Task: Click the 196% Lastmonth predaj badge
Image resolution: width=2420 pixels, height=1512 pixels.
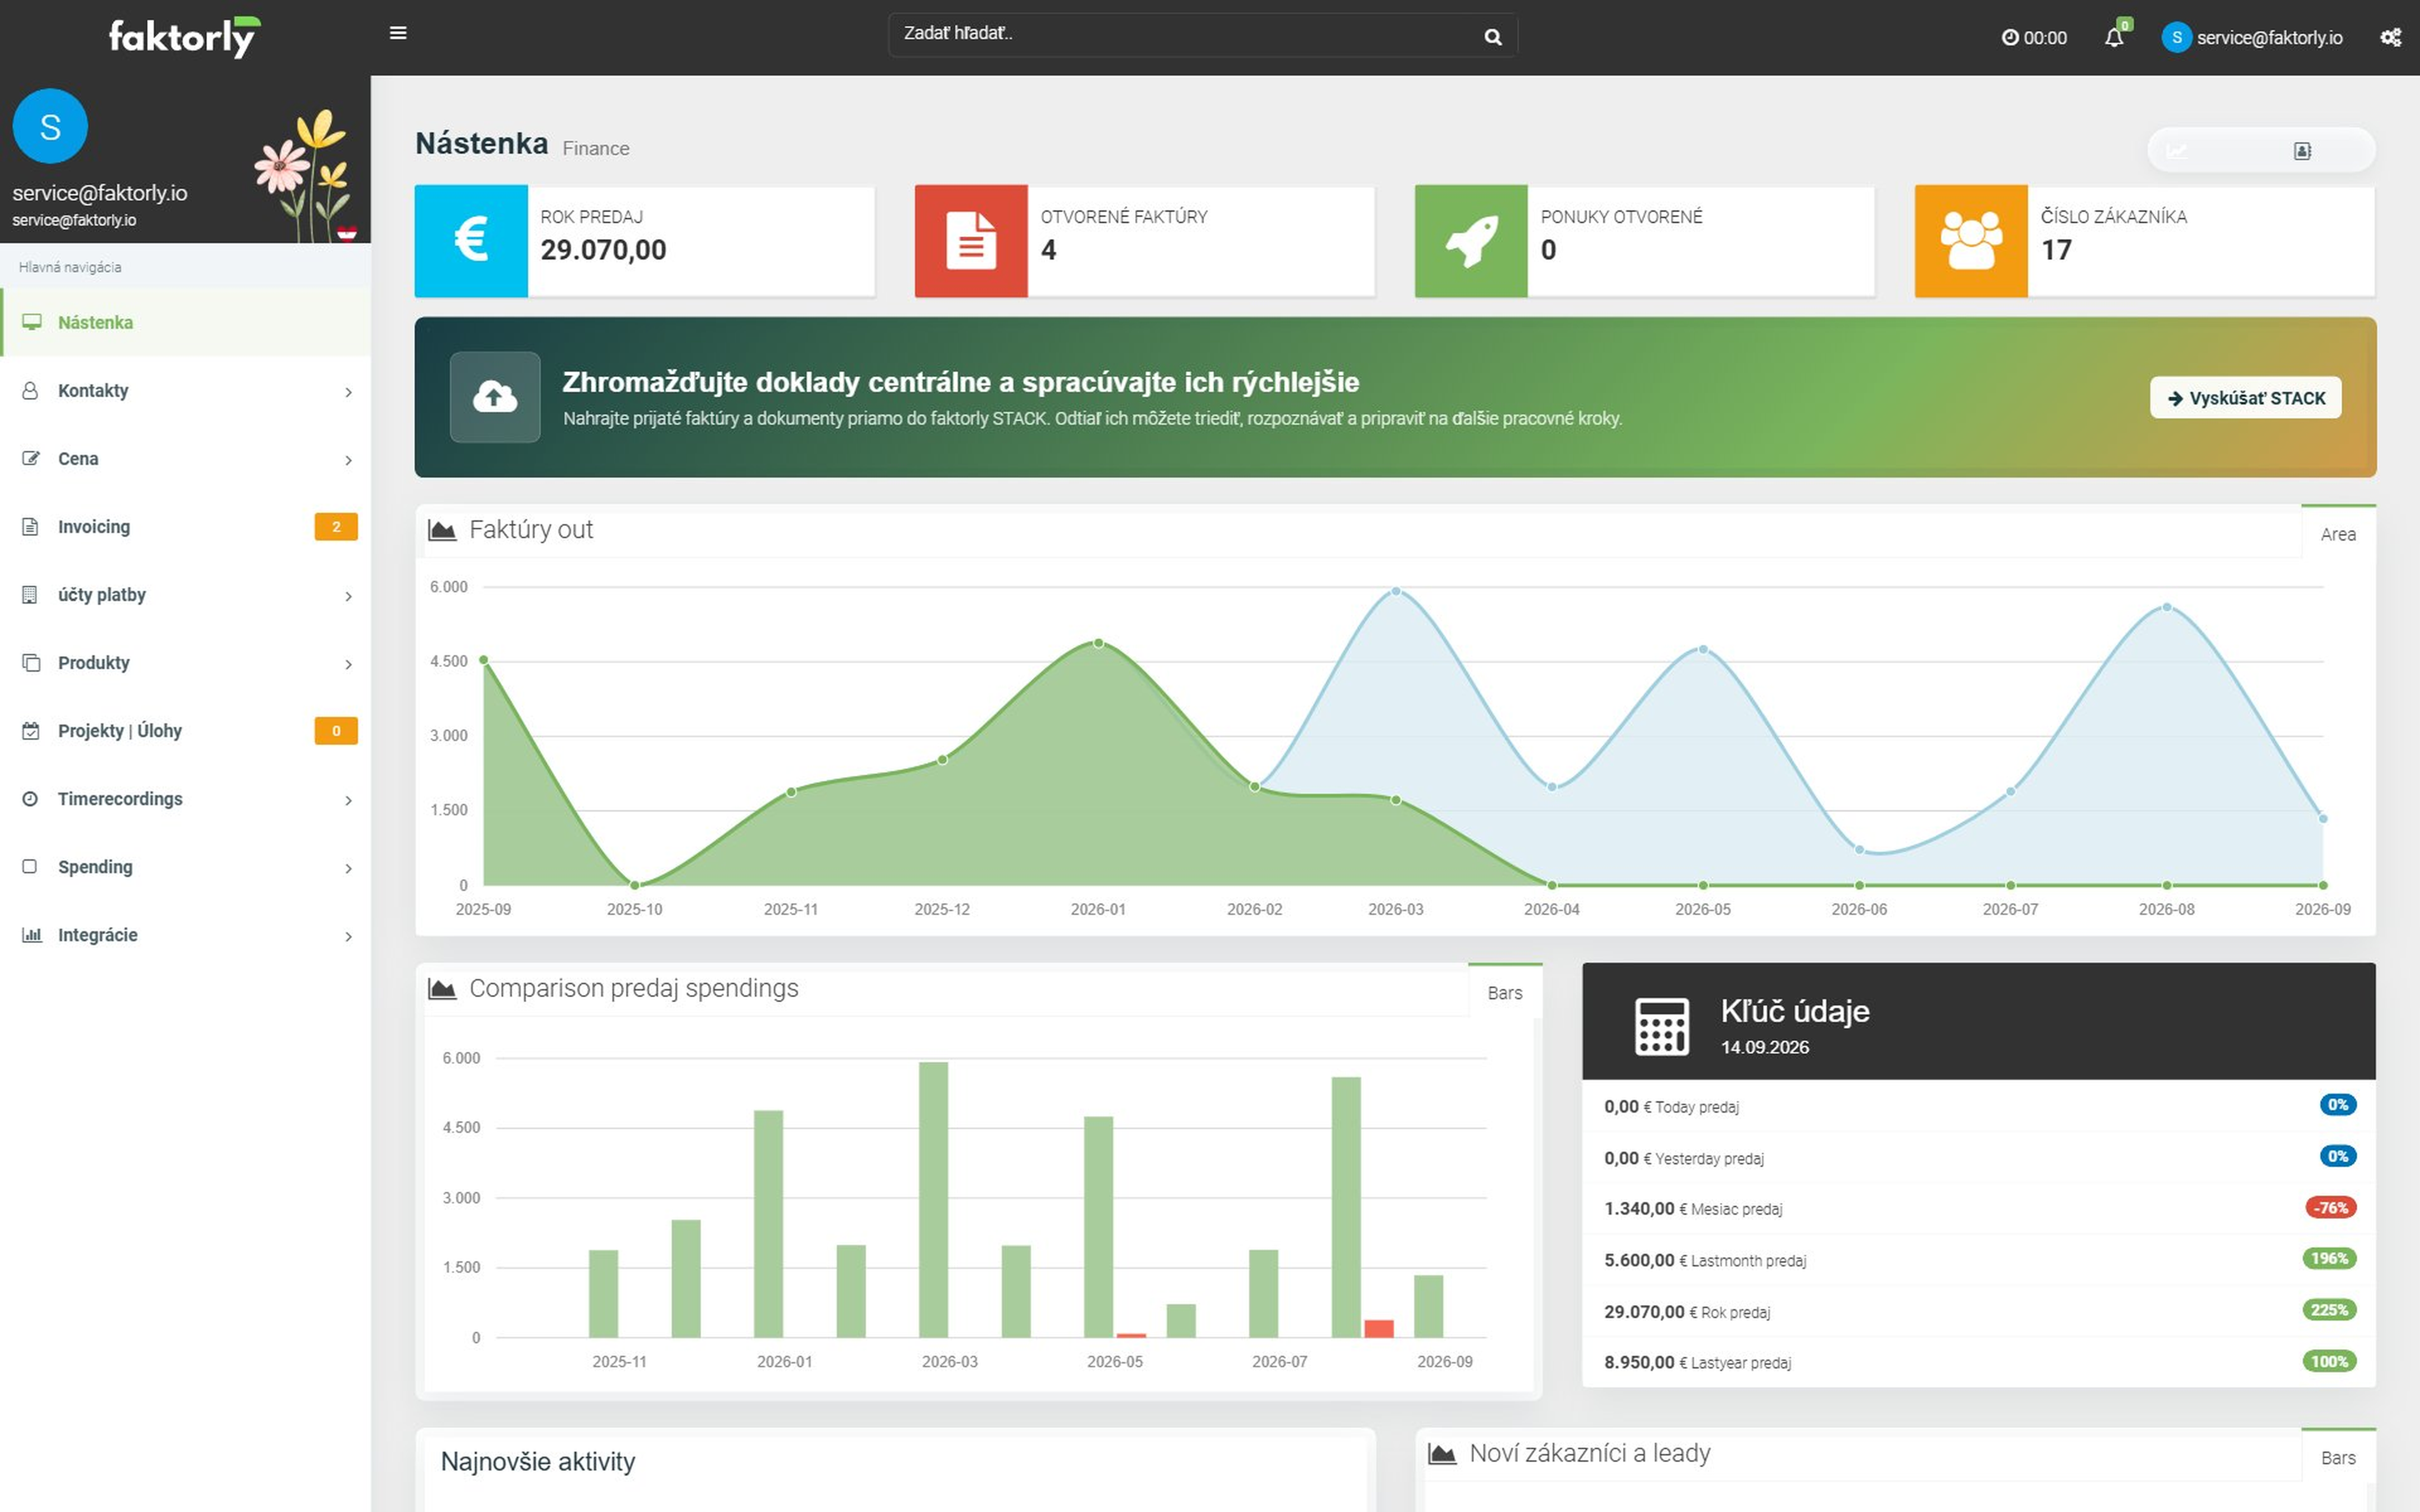Action: (x=2329, y=1259)
